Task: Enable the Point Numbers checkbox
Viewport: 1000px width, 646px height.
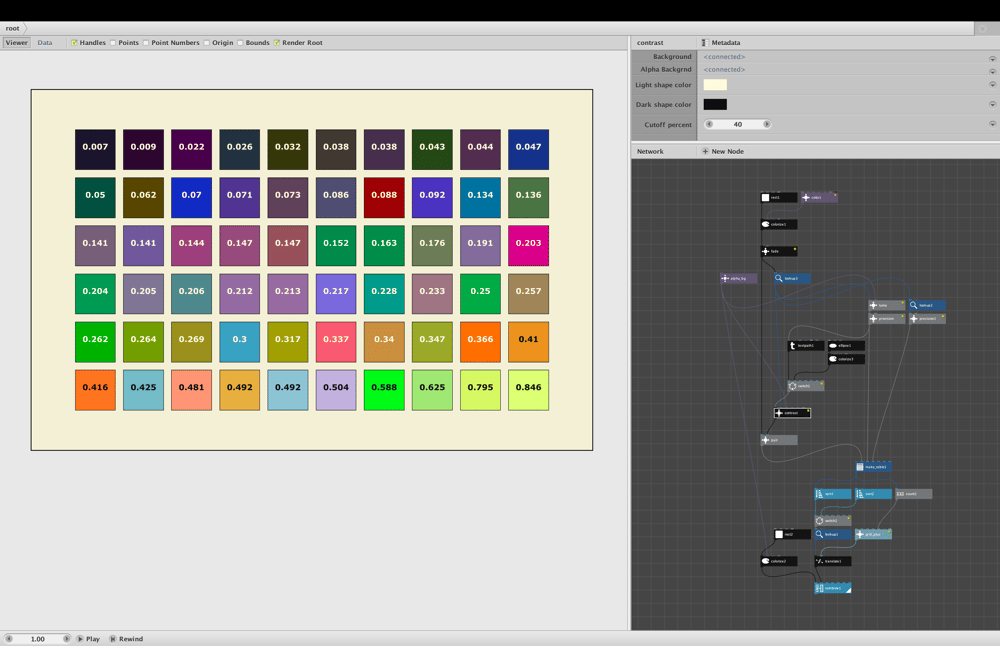Action: click(146, 43)
